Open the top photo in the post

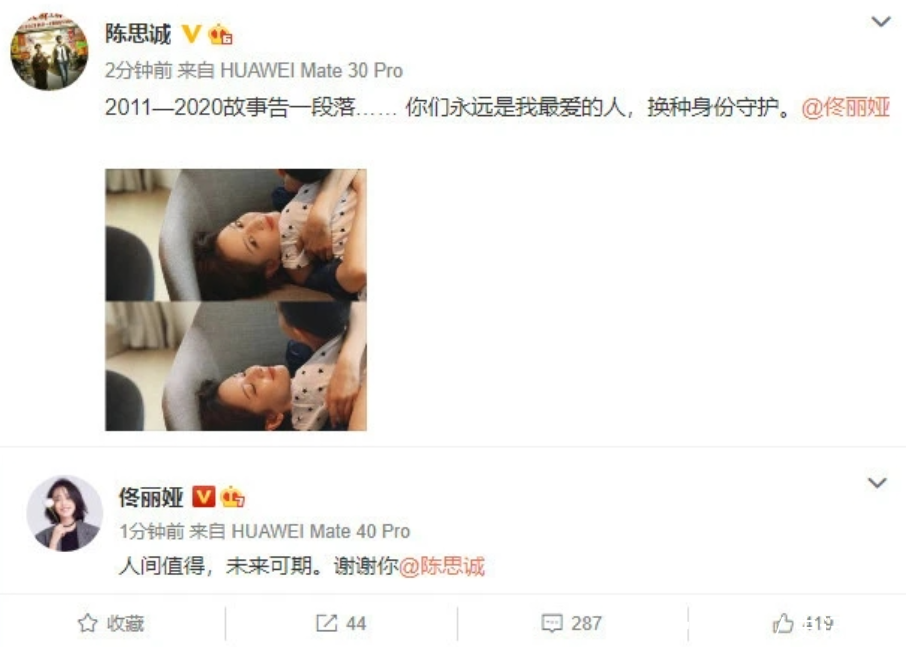(236, 235)
